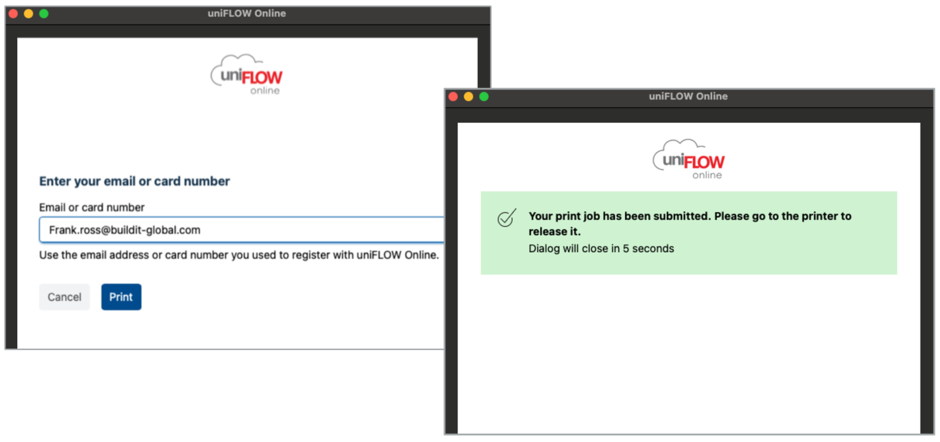
Task: Minimize the print confirmation window
Action: pyautogui.click(x=468, y=97)
